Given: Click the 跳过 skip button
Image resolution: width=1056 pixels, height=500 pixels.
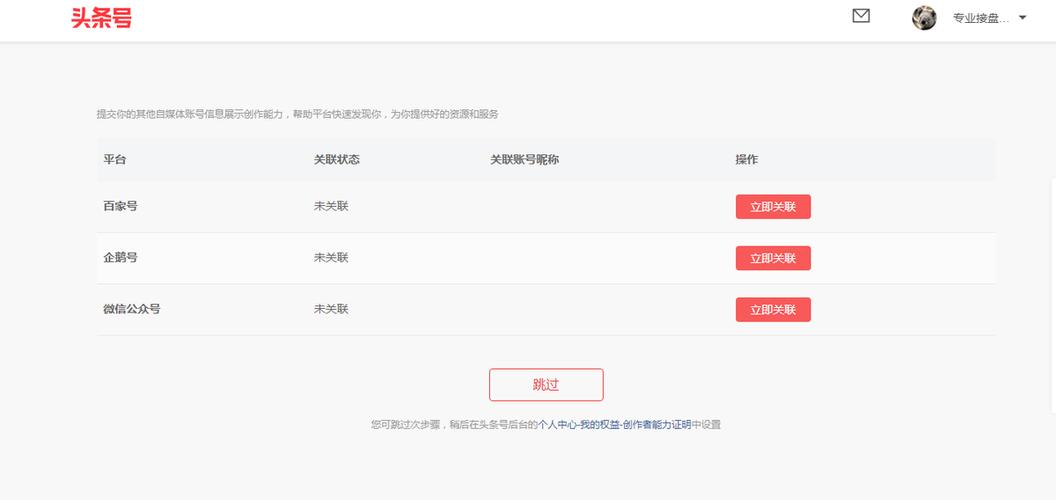Looking at the screenshot, I should point(546,385).
